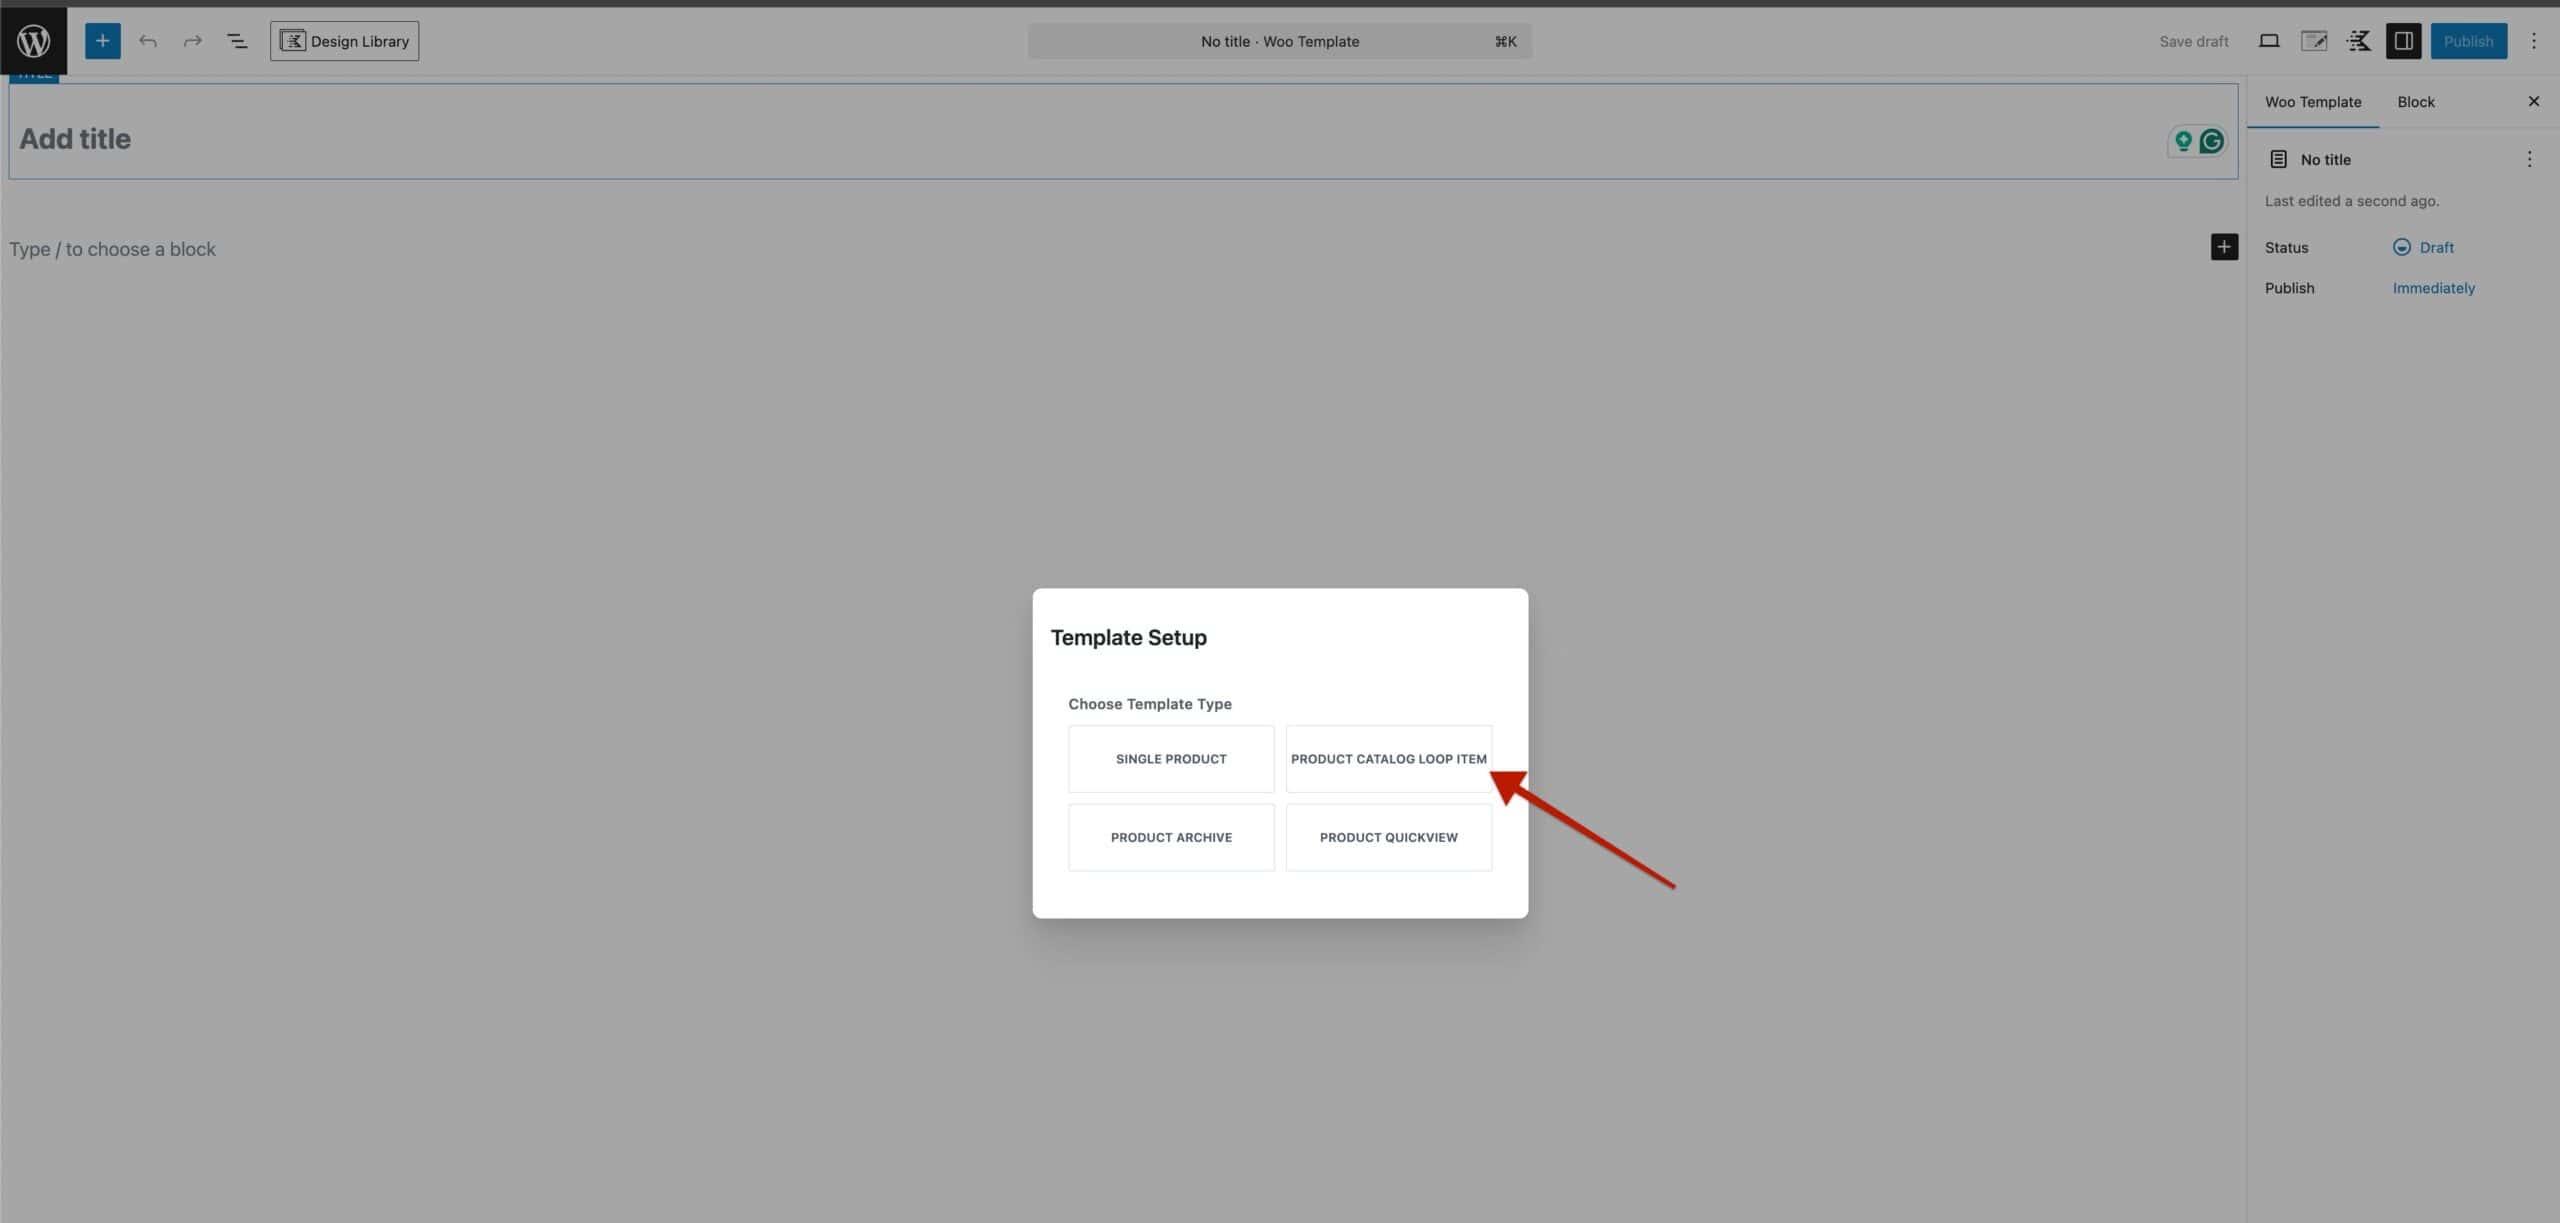2560x1223 pixels.
Task: Select the 'Status' label in sidebar
Action: click(2286, 247)
